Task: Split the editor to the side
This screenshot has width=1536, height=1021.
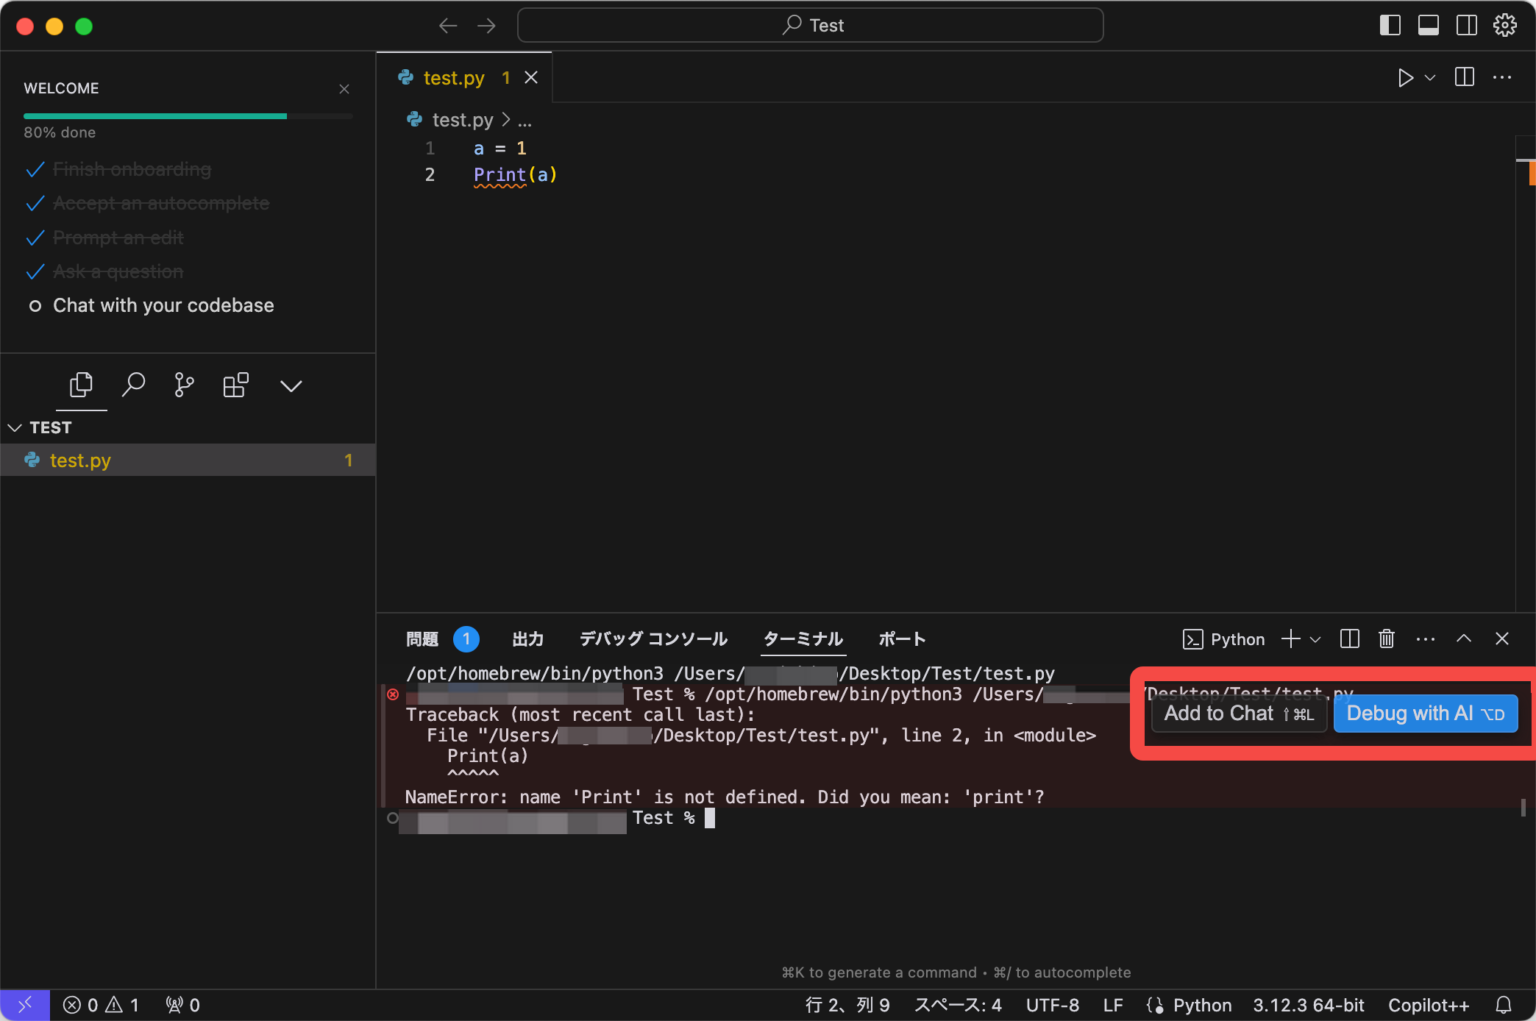Action: (x=1464, y=77)
